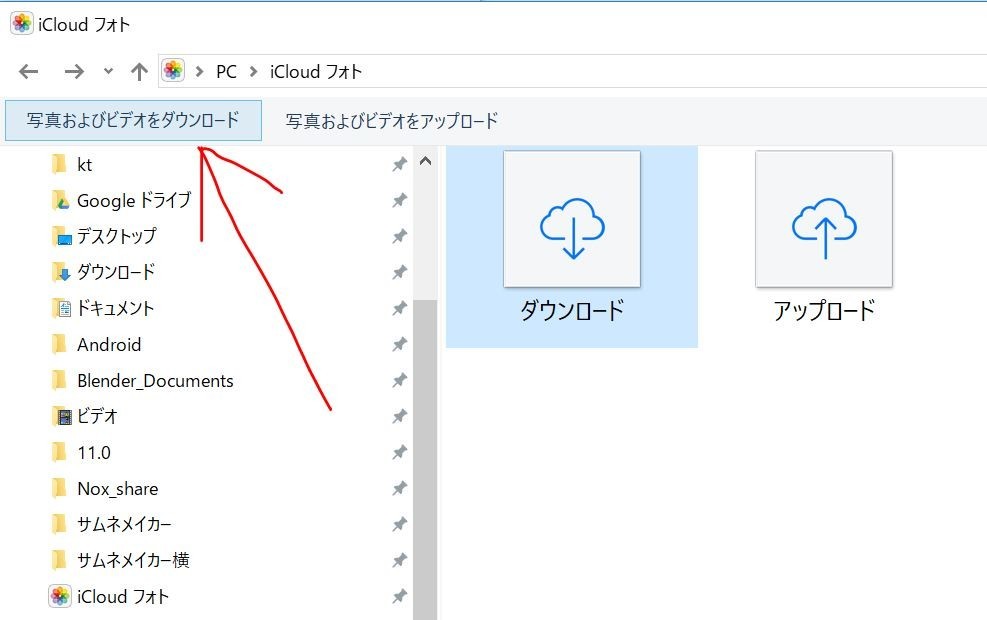The height and width of the screenshot is (620, 987).
Task: Click the Nox_share folder icon
Action: click(x=60, y=488)
